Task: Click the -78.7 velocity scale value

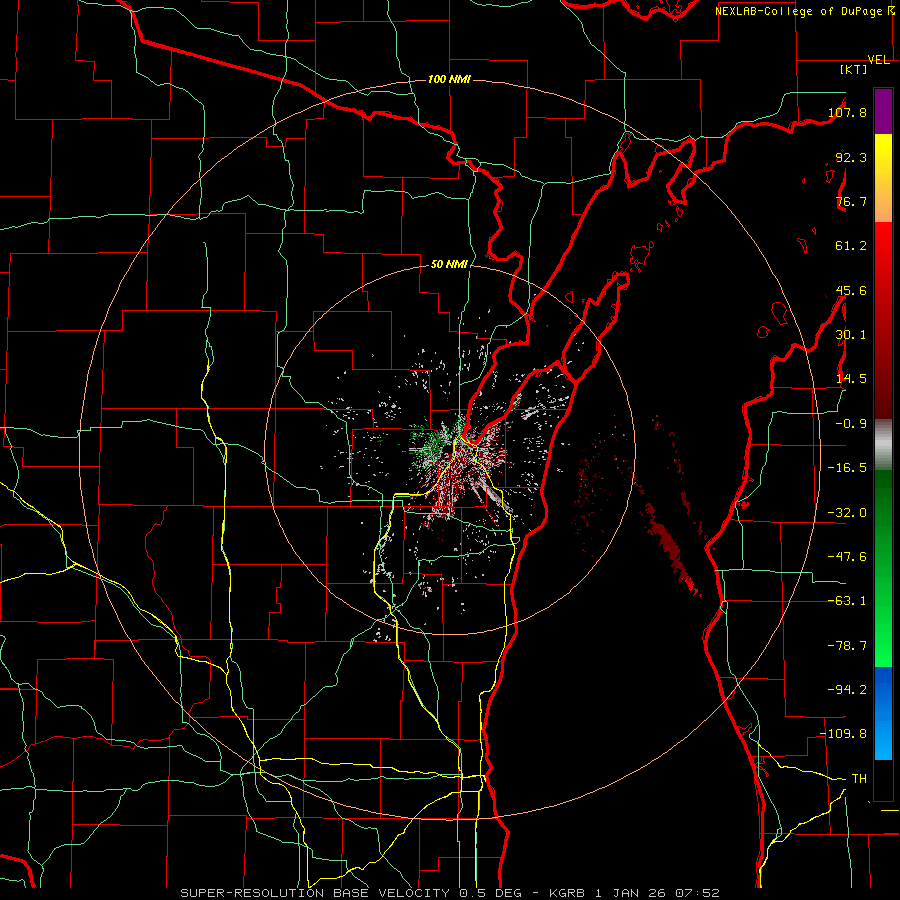Action: [847, 646]
